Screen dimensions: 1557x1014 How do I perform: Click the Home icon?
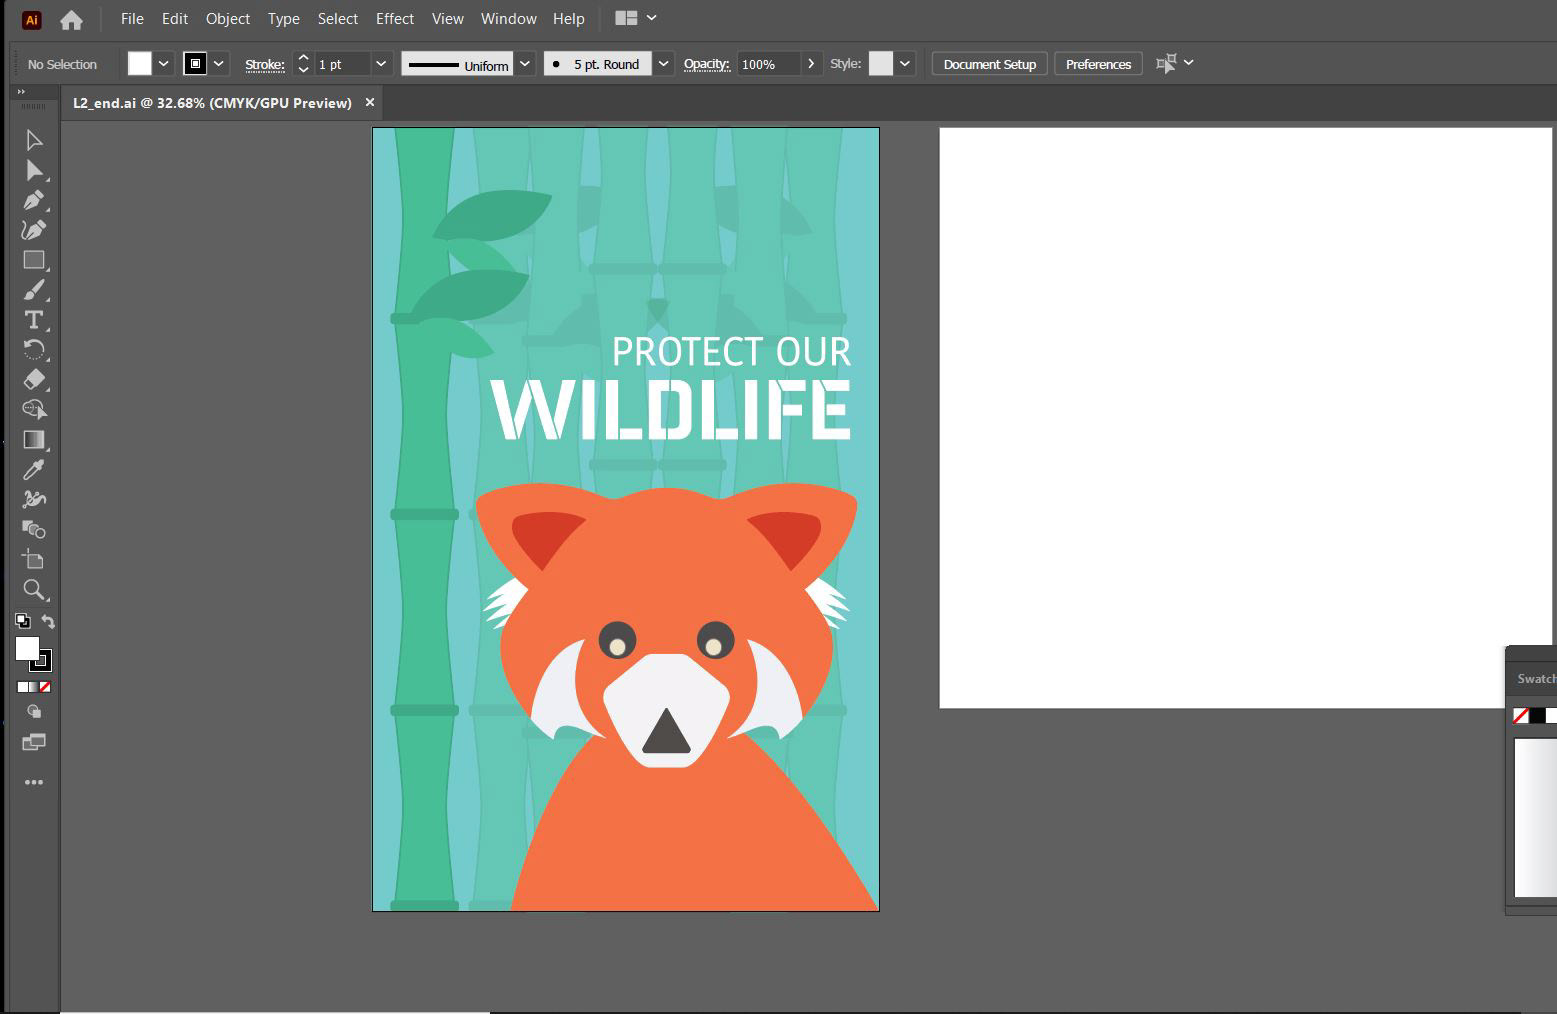coord(71,19)
